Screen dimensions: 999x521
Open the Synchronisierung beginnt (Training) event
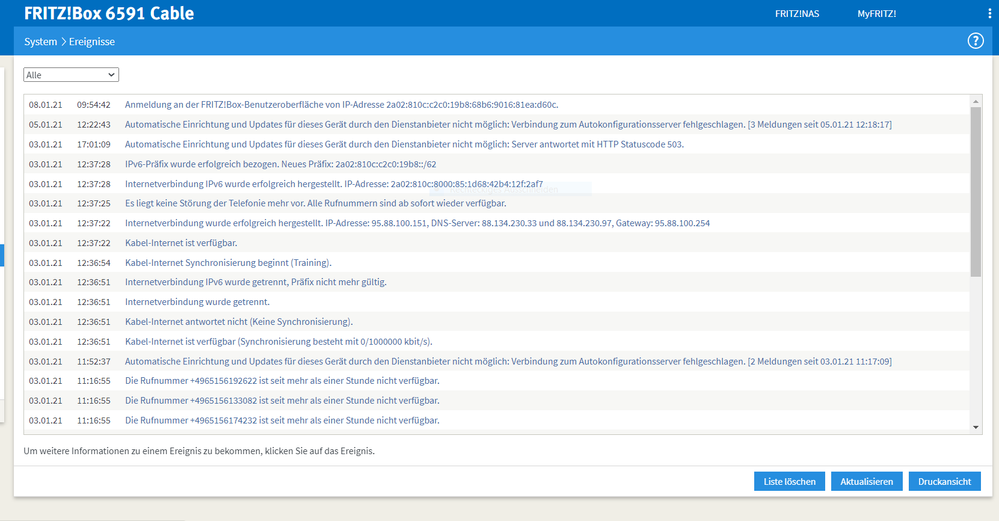(x=228, y=262)
